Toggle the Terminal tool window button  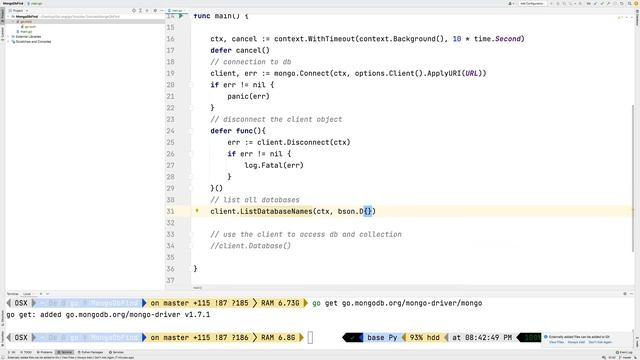pyautogui.click(x=65, y=352)
